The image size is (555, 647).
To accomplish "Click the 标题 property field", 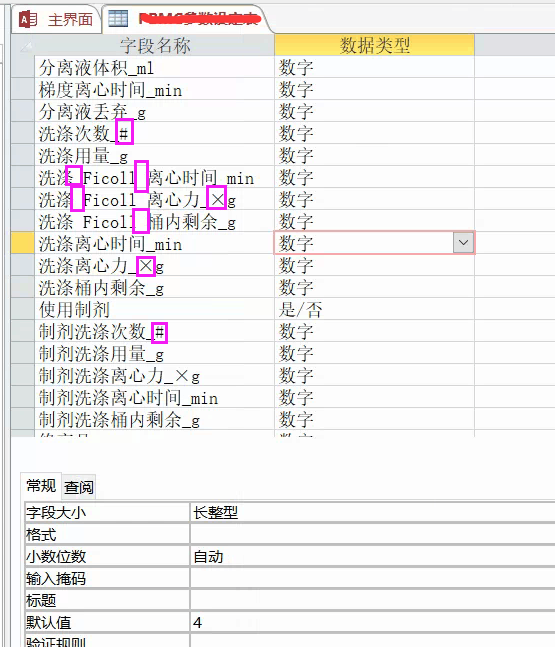I will 373,600.
